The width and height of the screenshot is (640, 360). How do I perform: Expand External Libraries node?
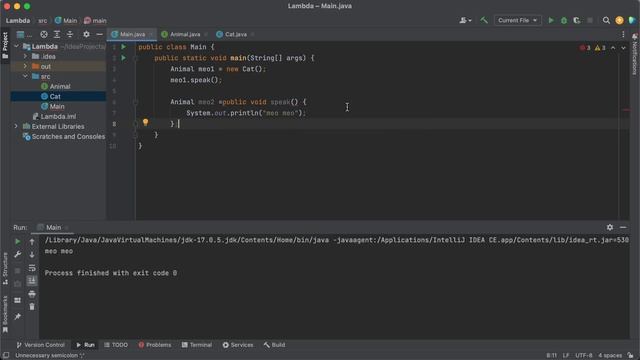click(x=16, y=127)
